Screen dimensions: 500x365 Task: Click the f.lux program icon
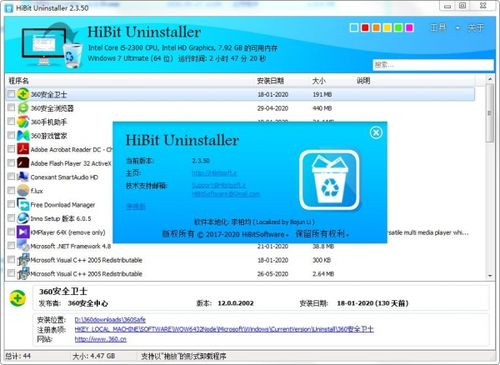tap(23, 191)
